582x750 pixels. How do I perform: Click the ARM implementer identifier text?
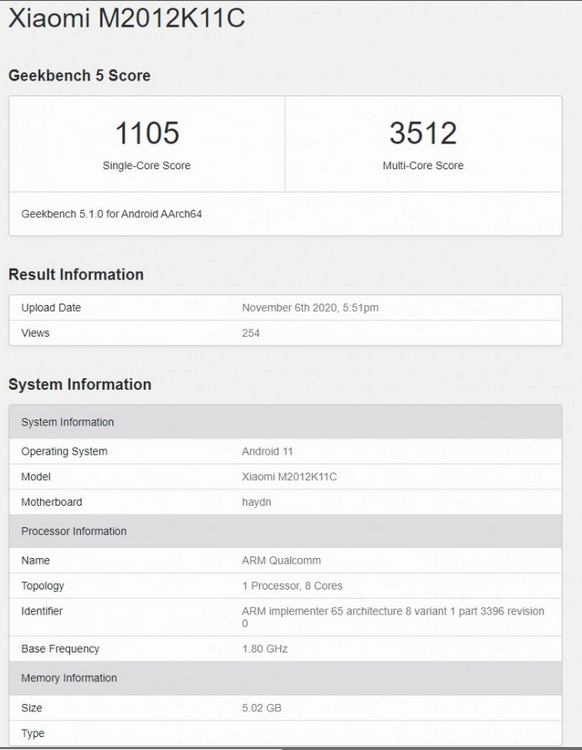coord(393,617)
